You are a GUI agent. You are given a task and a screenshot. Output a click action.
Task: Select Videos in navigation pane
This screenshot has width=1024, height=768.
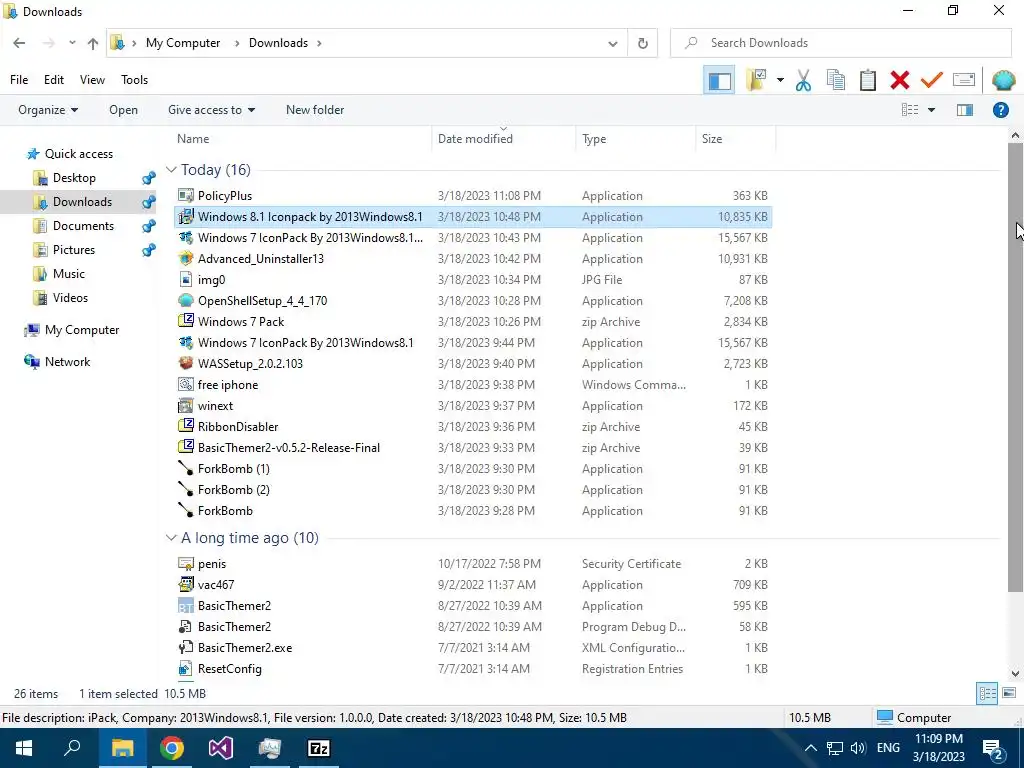pyautogui.click(x=70, y=298)
